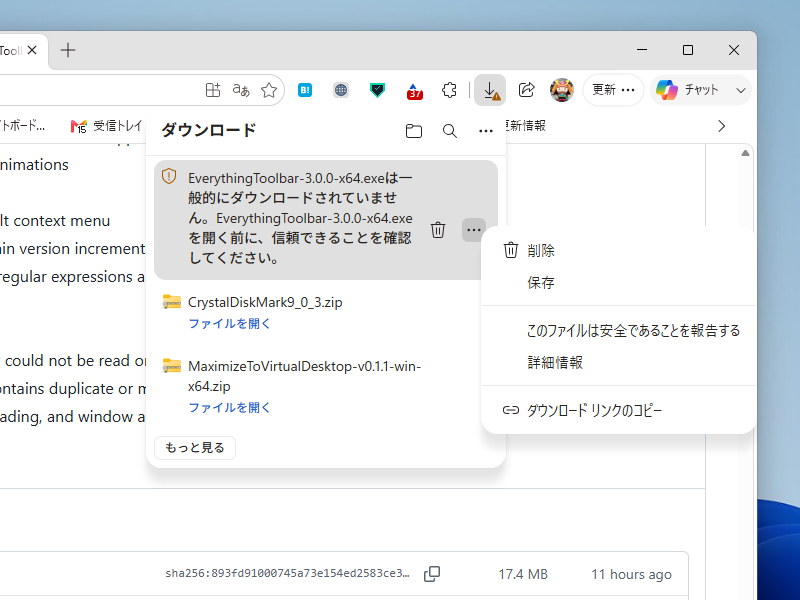Click the page scrollbar up arrow
Viewport: 800px width, 600px height.
745,153
